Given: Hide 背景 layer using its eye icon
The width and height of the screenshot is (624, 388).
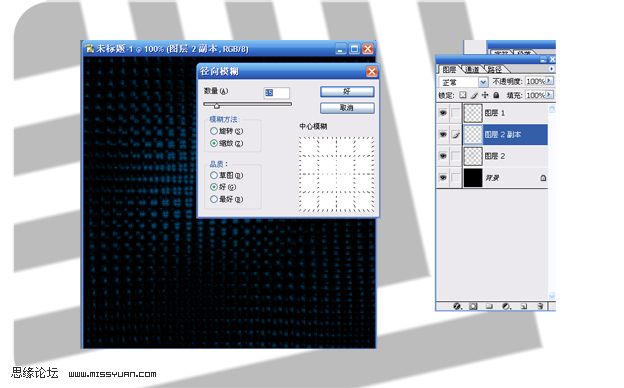Looking at the screenshot, I should pos(443,177).
